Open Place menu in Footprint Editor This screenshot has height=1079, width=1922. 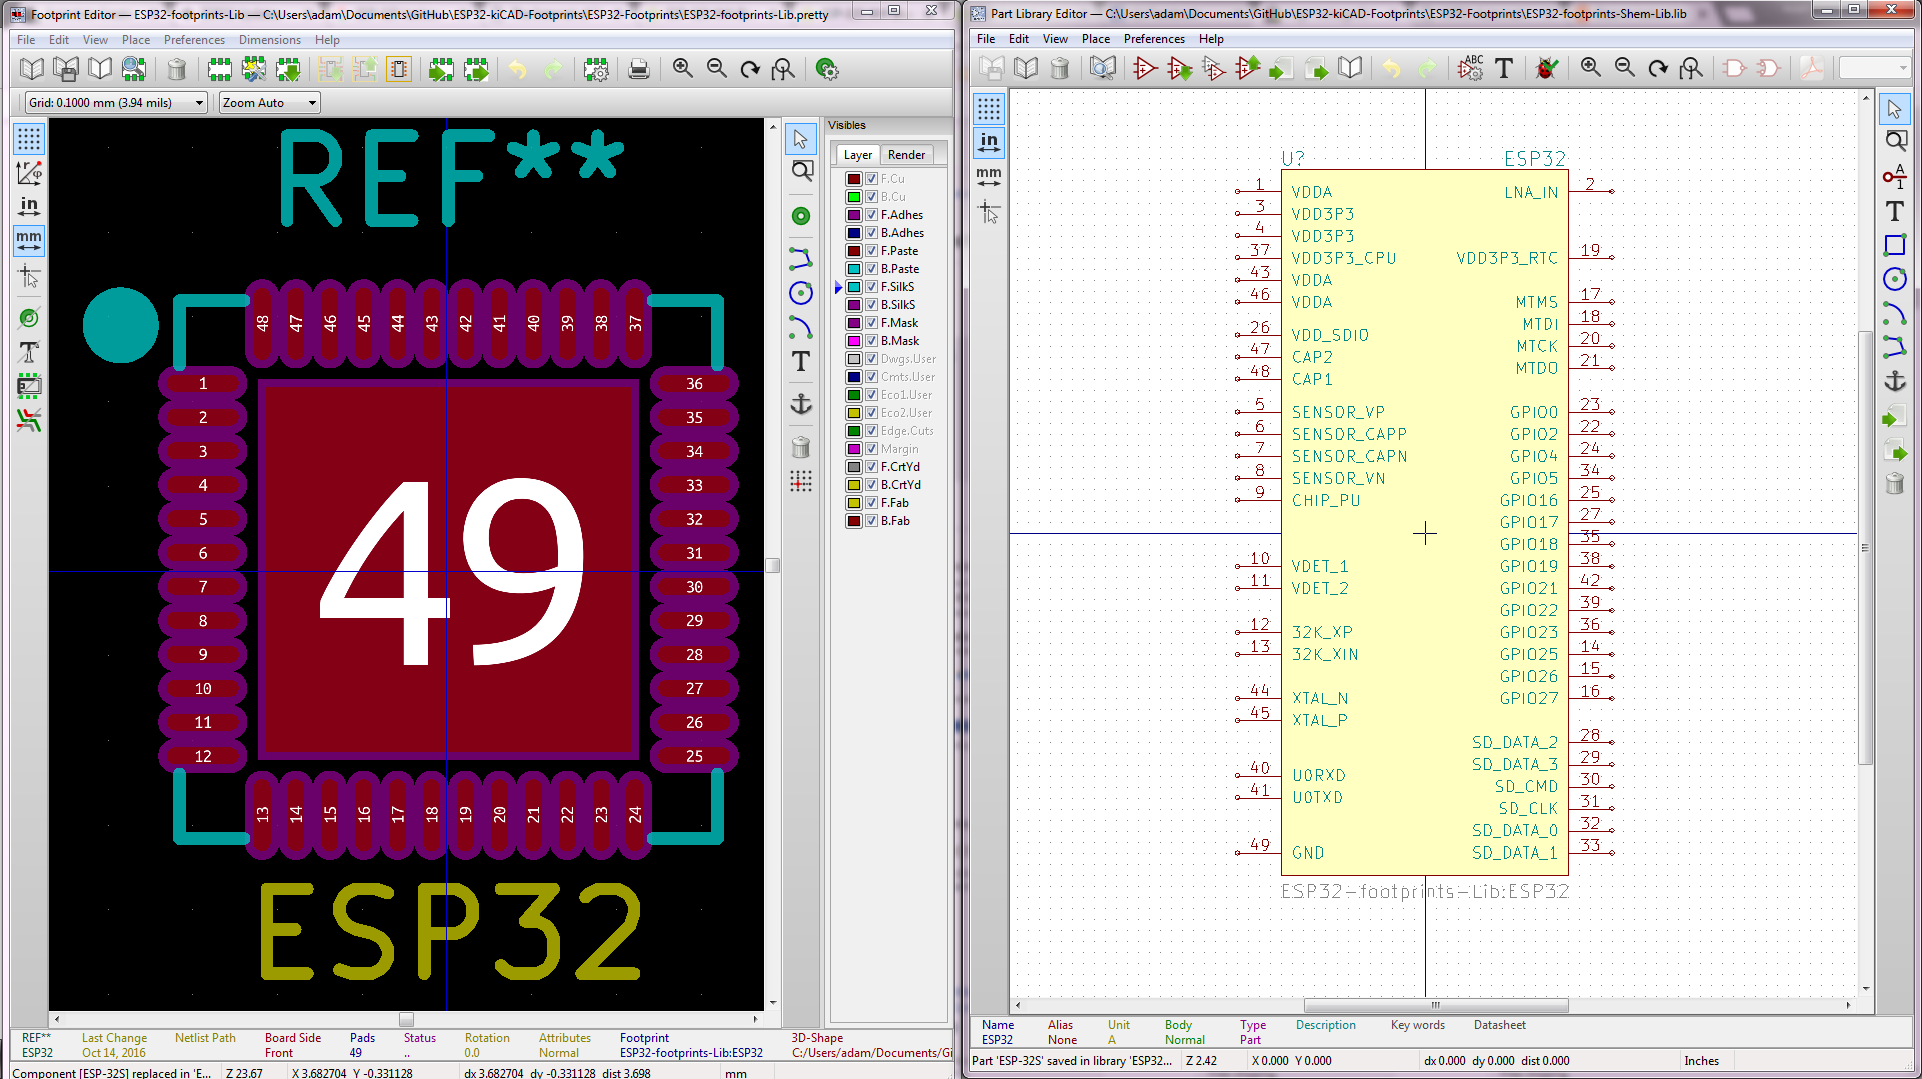click(136, 40)
